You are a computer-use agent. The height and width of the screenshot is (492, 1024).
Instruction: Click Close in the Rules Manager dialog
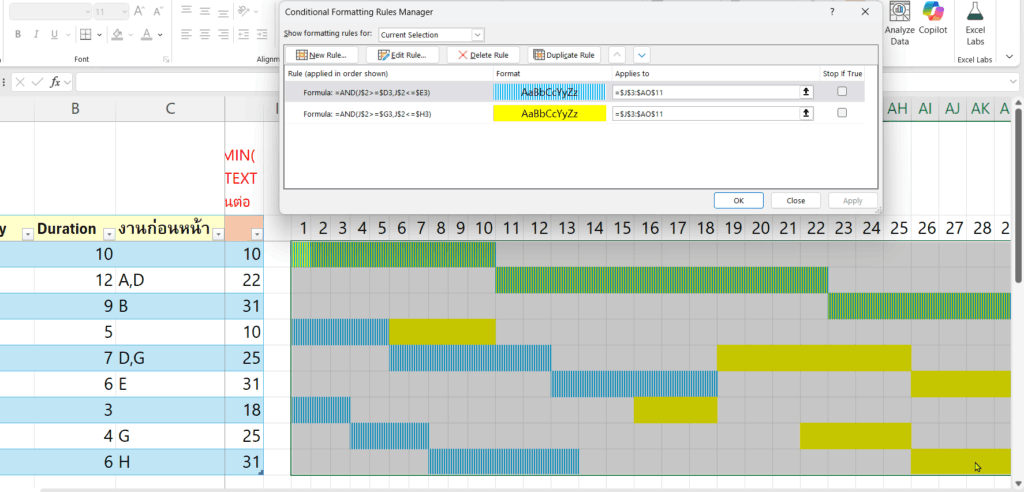[x=795, y=201]
